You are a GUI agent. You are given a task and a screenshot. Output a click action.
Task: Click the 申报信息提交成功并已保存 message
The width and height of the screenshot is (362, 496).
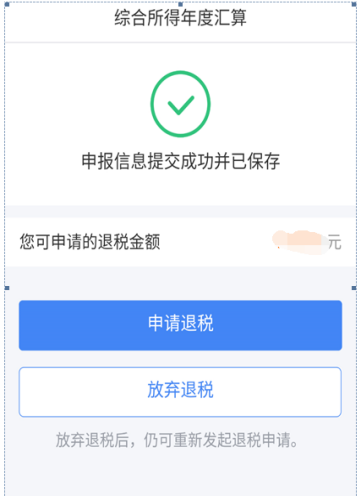[x=180, y=161]
